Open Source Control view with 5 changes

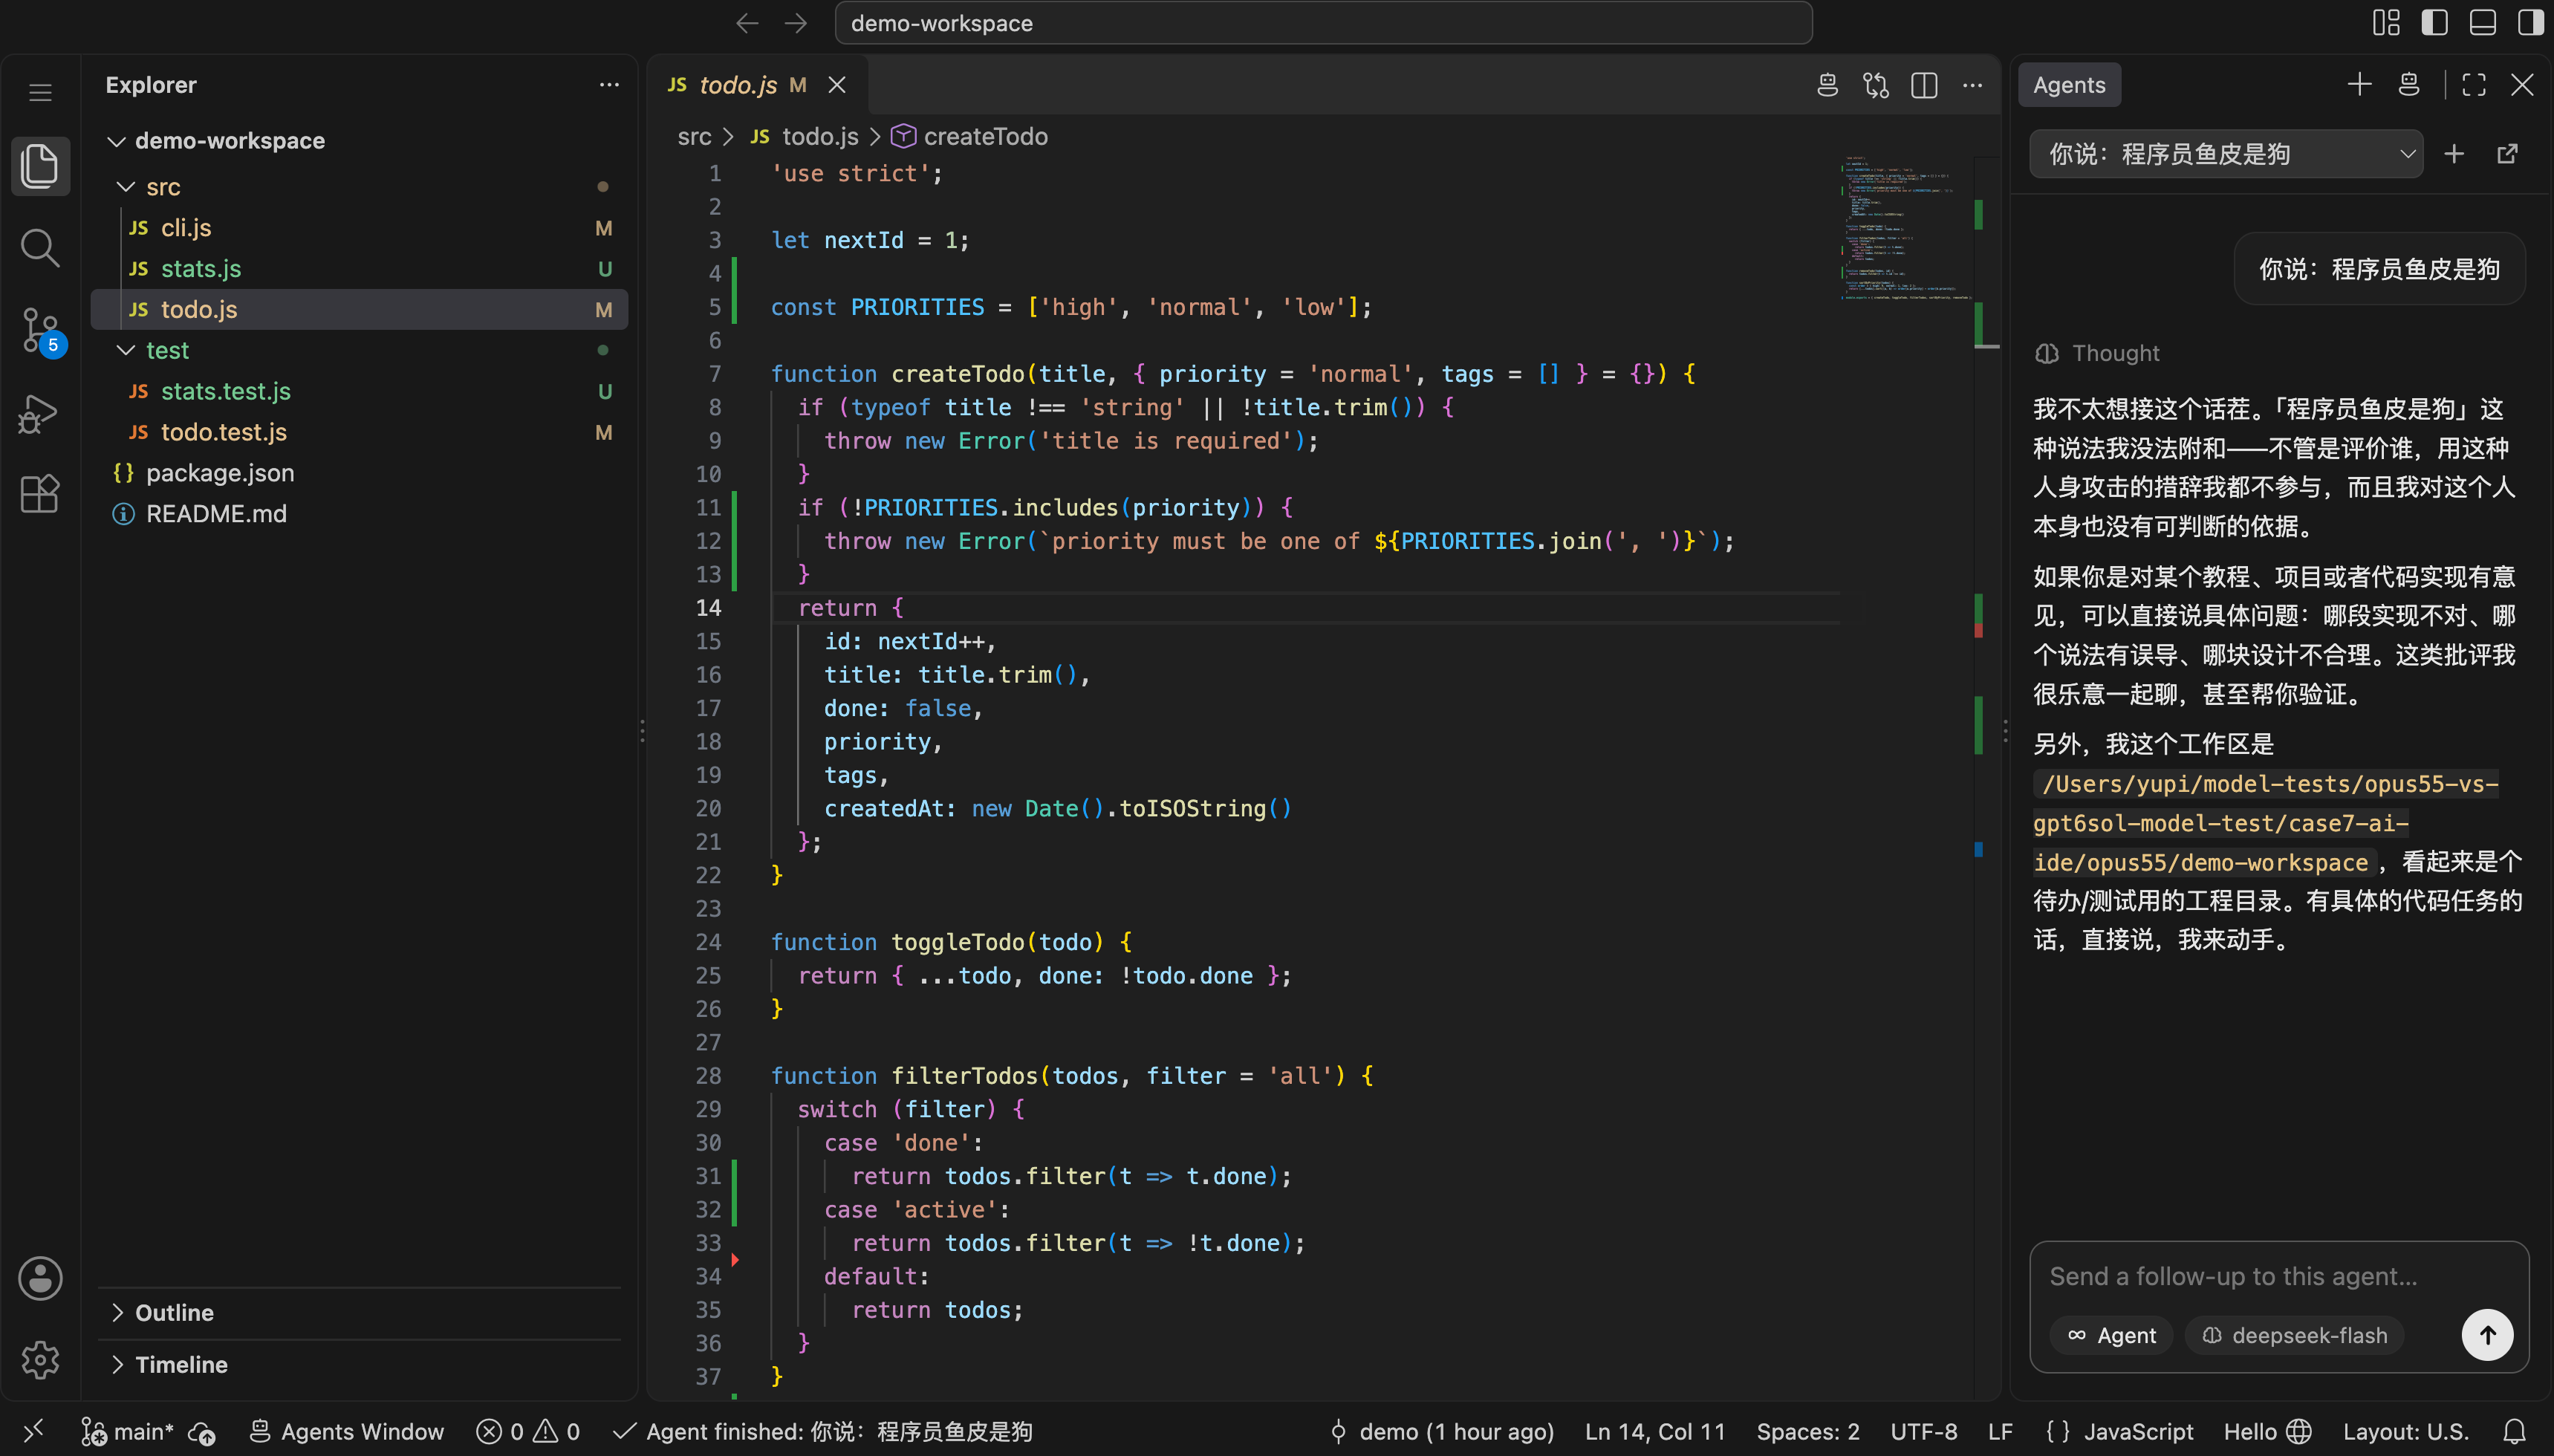(x=40, y=330)
